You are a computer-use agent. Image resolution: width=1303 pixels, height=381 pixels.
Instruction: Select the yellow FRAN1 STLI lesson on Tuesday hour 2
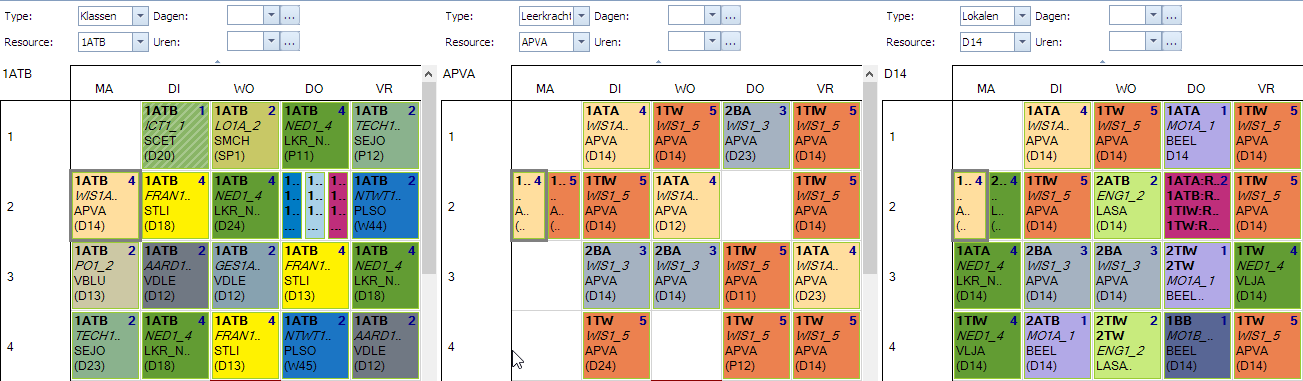[x=175, y=206]
